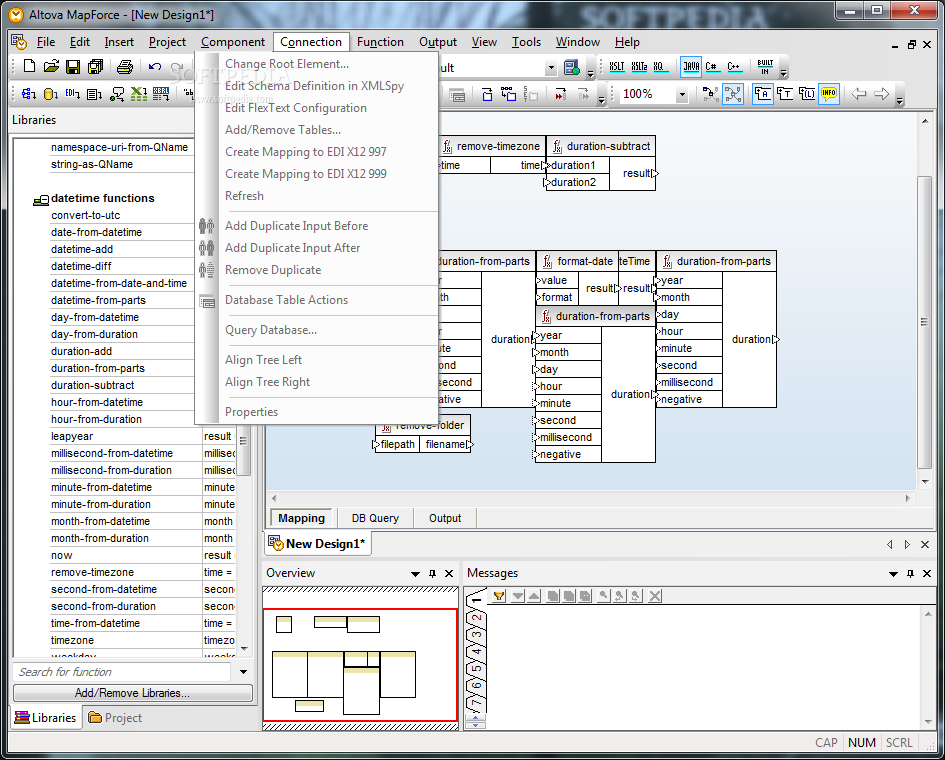Open the zoom level dropdown
Viewport: 945px width, 760px height.
tap(682, 95)
